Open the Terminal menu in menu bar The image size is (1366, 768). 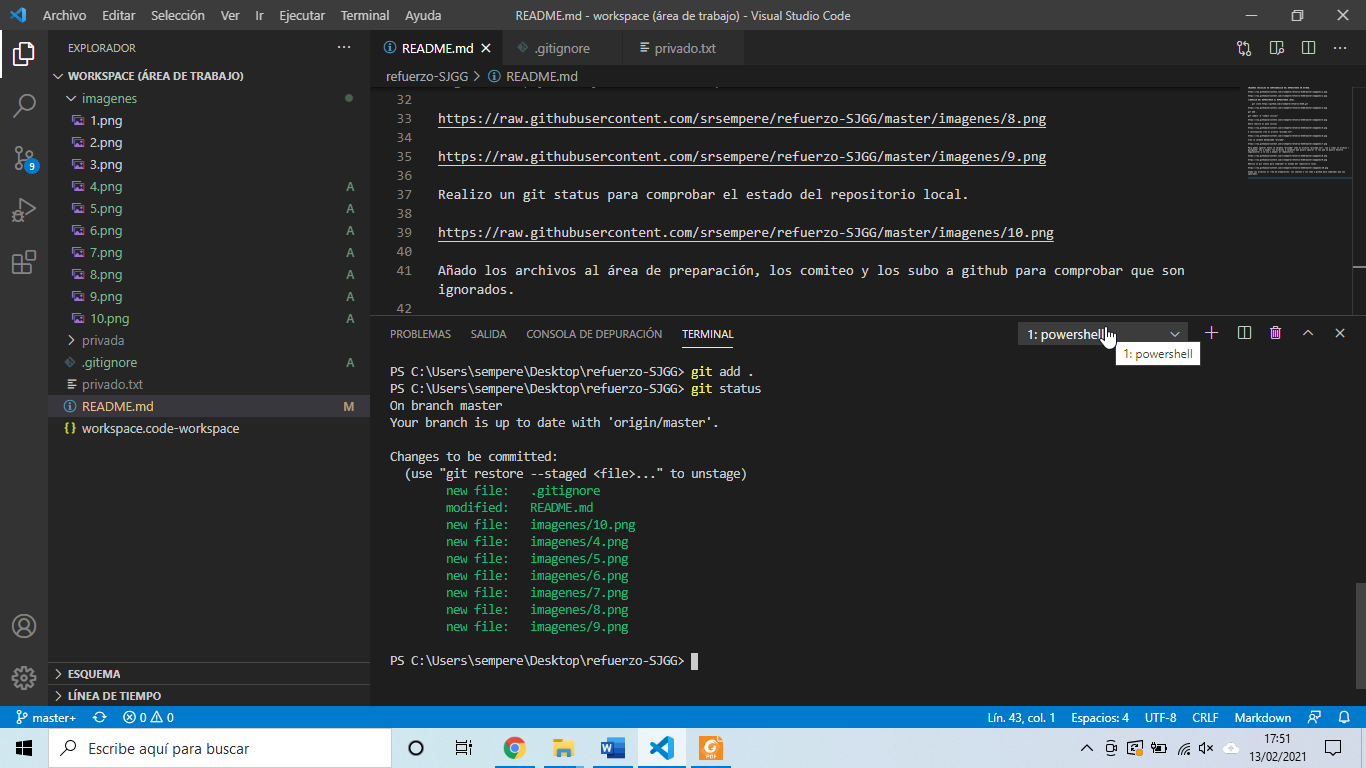pyautogui.click(x=365, y=16)
